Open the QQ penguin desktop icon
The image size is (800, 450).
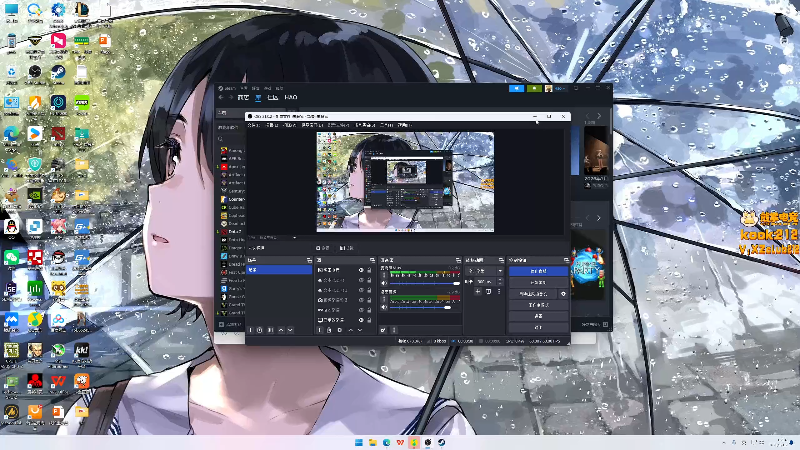pyautogui.click(x=11, y=227)
